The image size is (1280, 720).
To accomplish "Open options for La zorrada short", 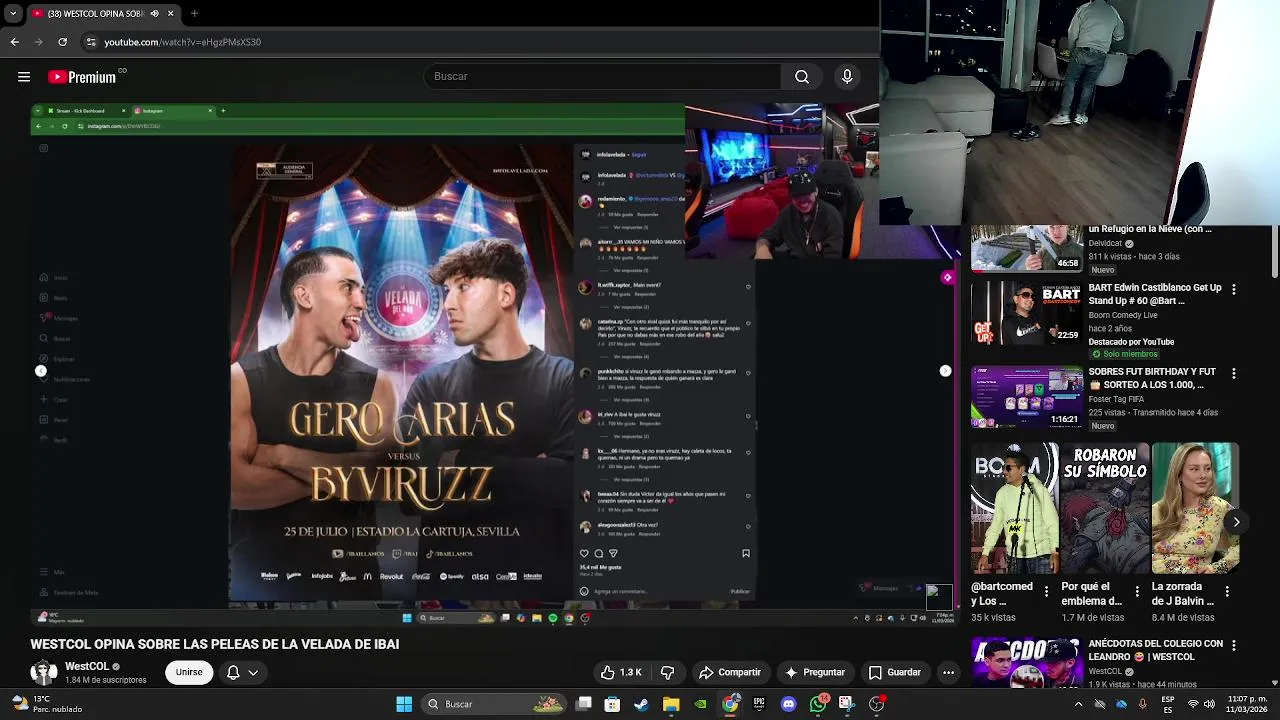I will point(1227,592).
